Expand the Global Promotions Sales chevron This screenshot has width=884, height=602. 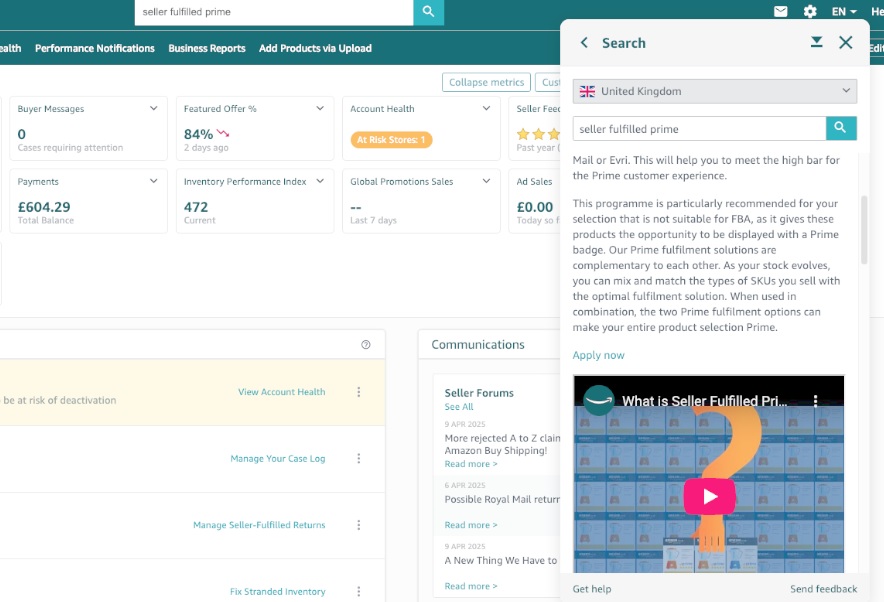pyautogui.click(x=486, y=181)
